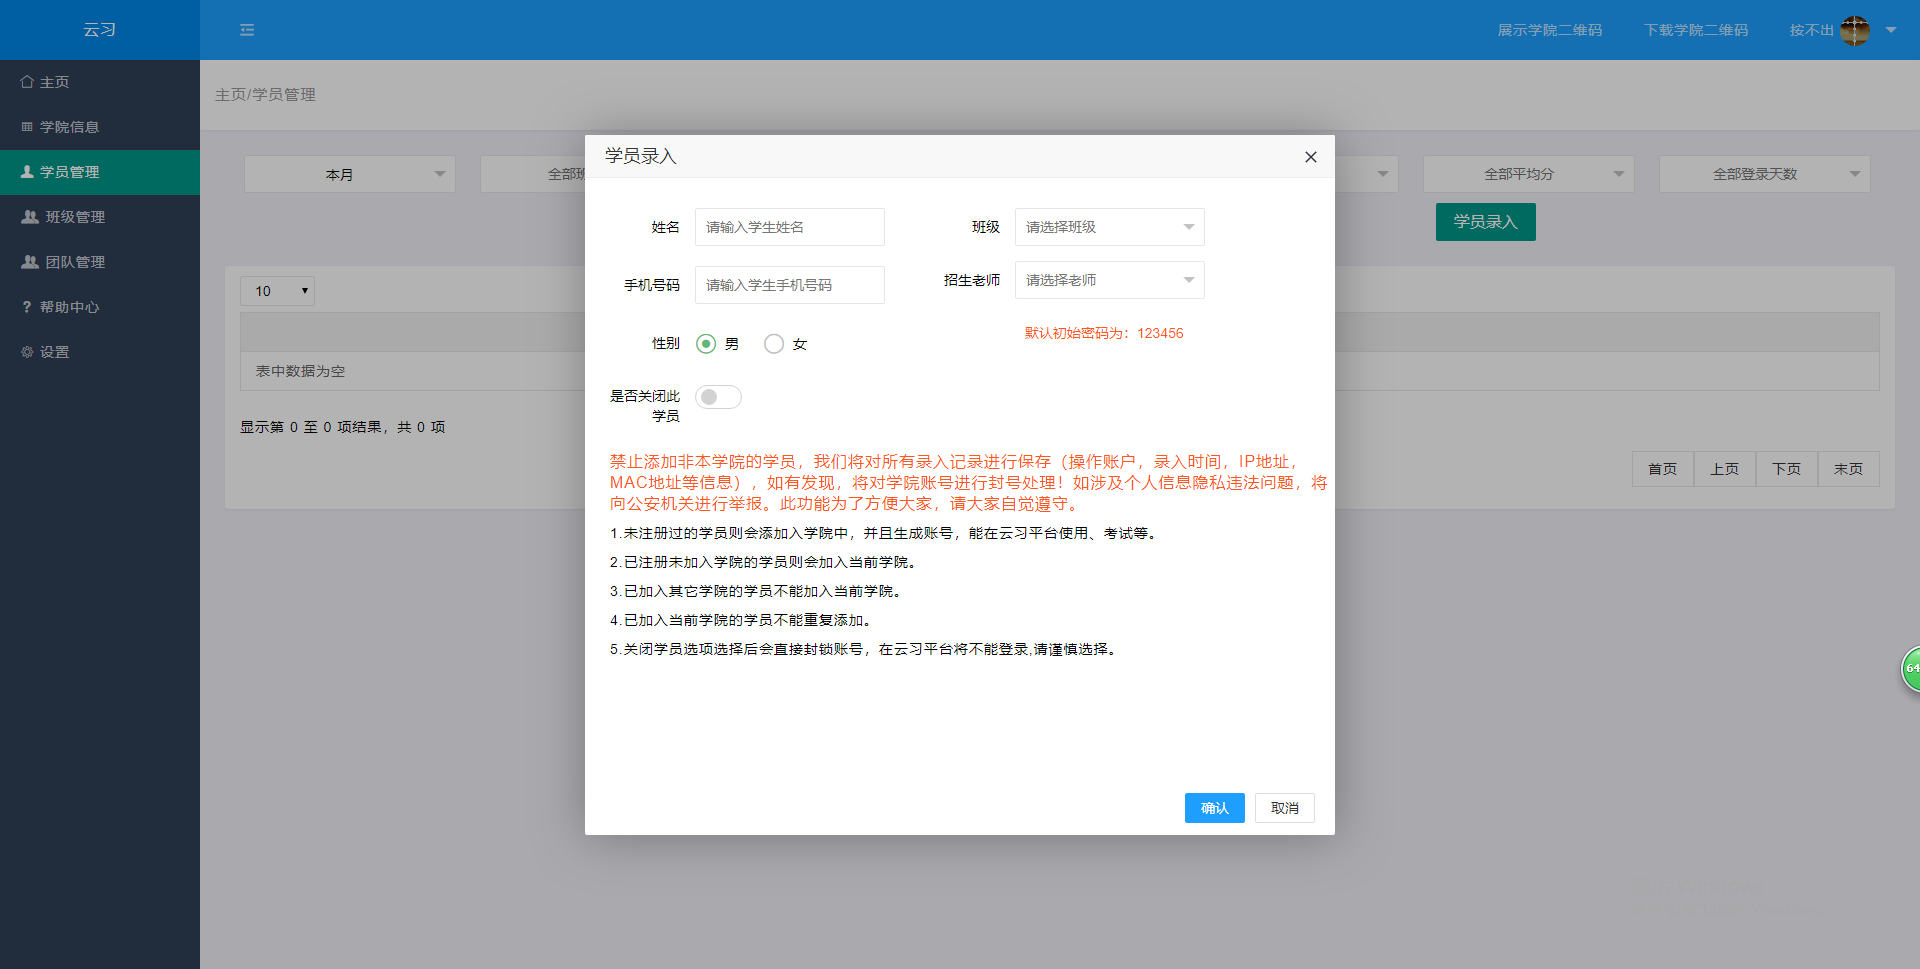Click the 主页 home icon in sidebar

[x=26, y=81]
